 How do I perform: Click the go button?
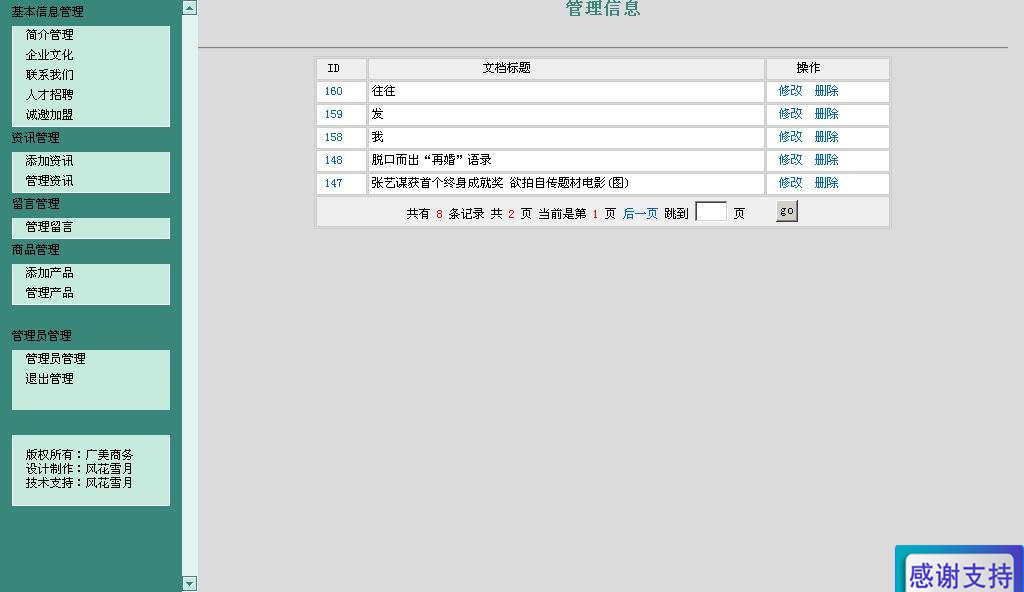click(x=787, y=211)
